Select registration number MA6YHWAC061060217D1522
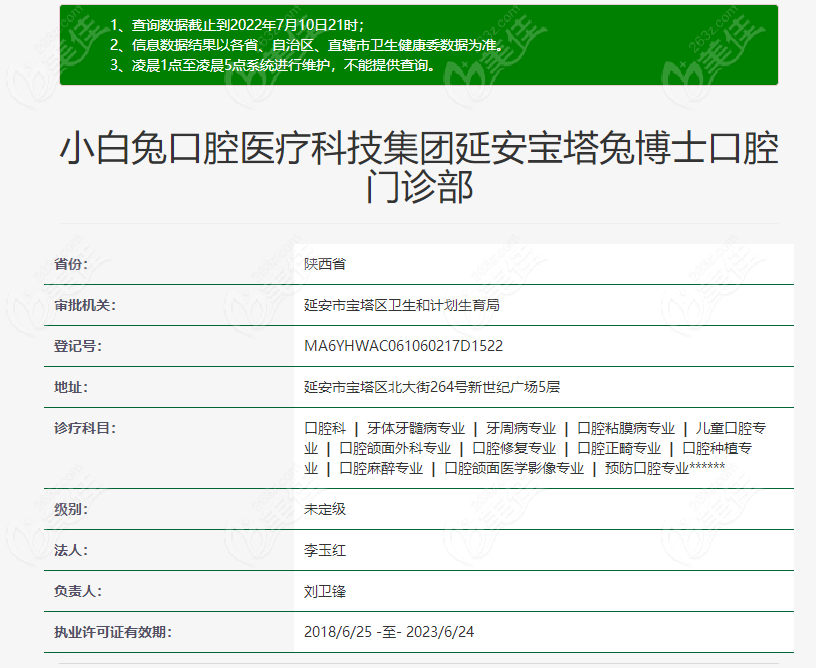The image size is (816, 668). (x=404, y=346)
